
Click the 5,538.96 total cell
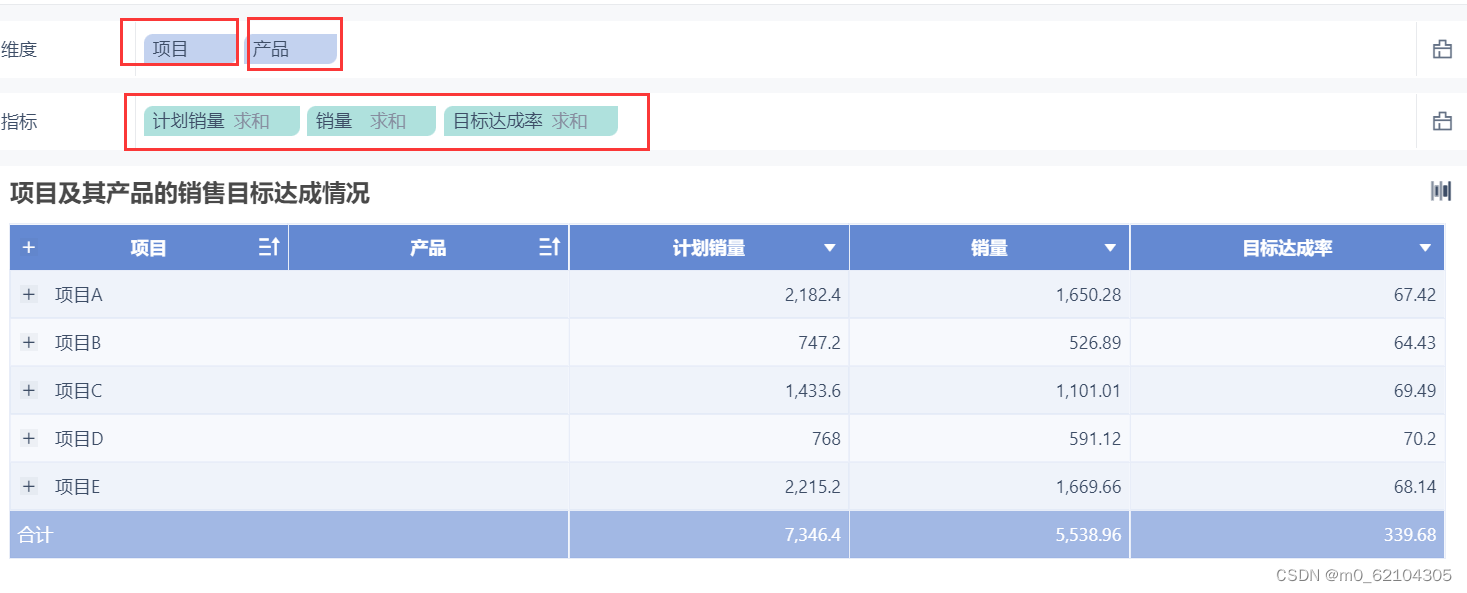coord(990,535)
